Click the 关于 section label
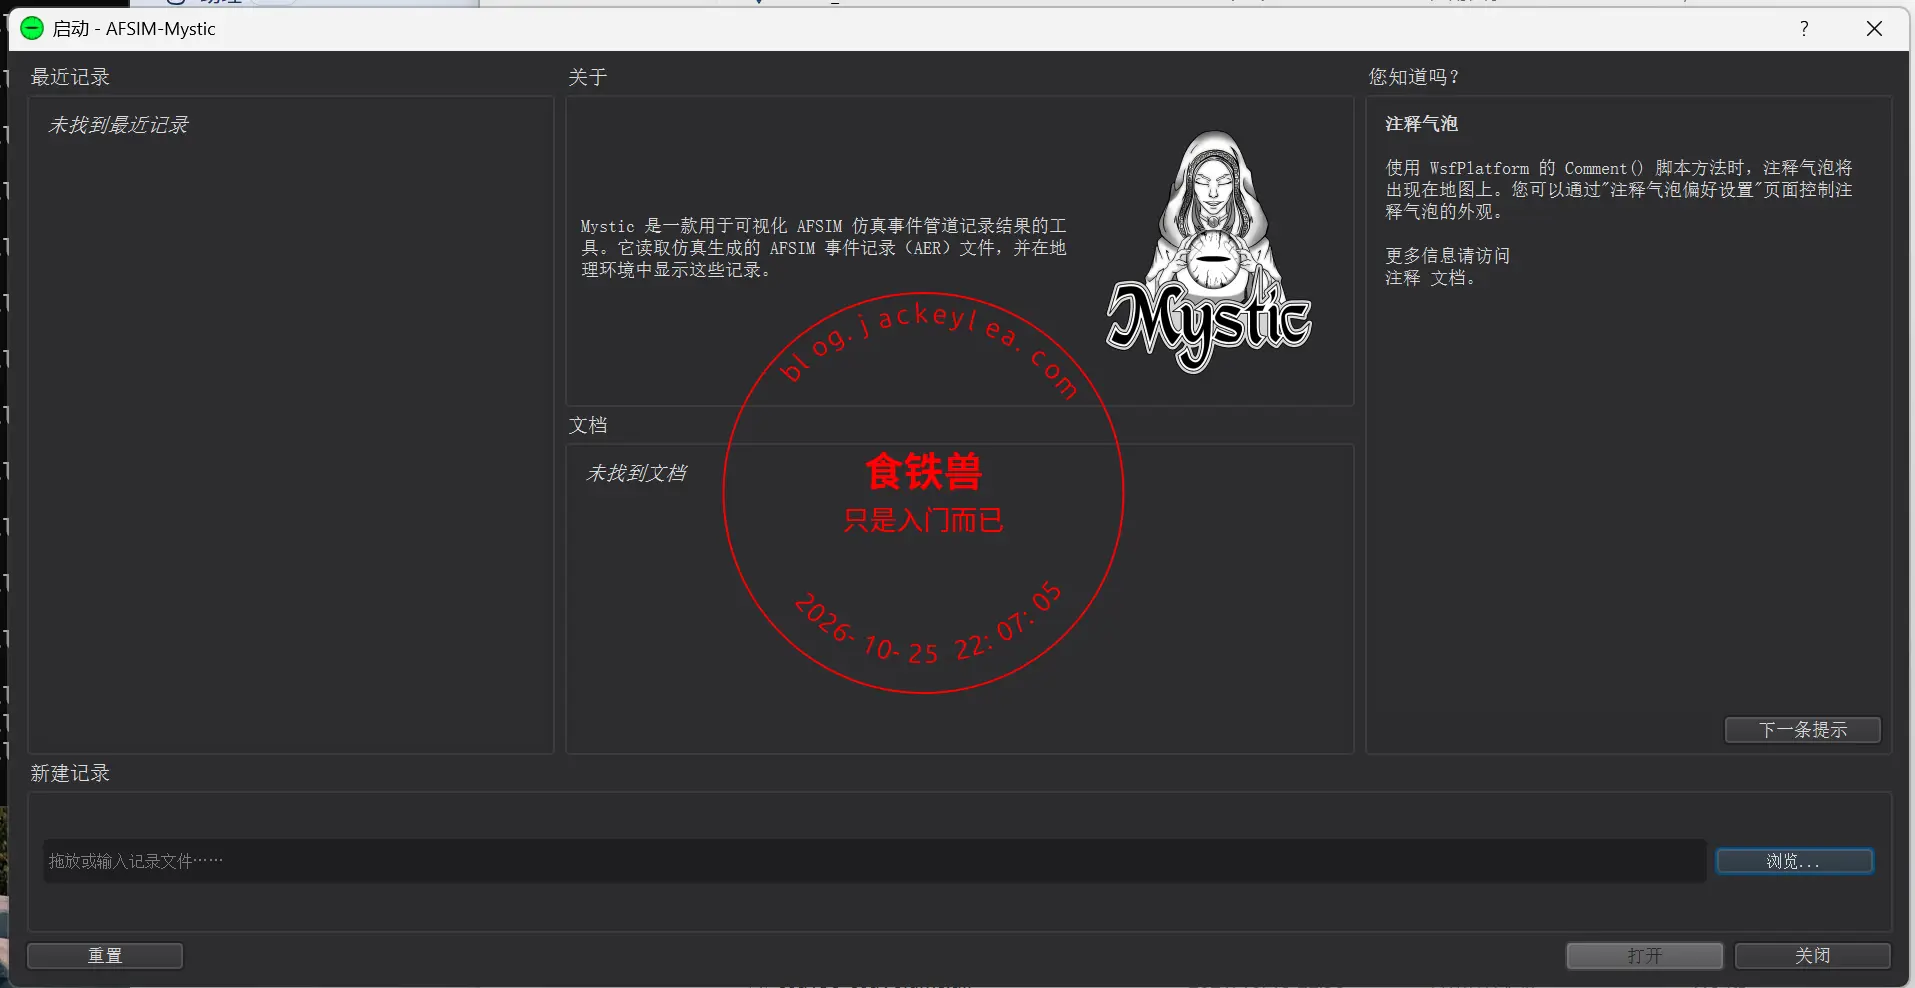The width and height of the screenshot is (1915, 988). coord(588,77)
